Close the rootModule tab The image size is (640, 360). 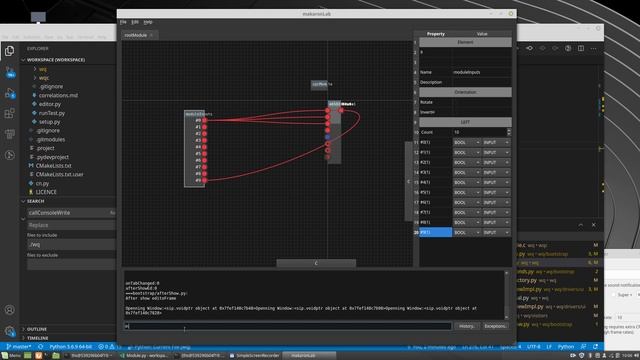click(151, 36)
